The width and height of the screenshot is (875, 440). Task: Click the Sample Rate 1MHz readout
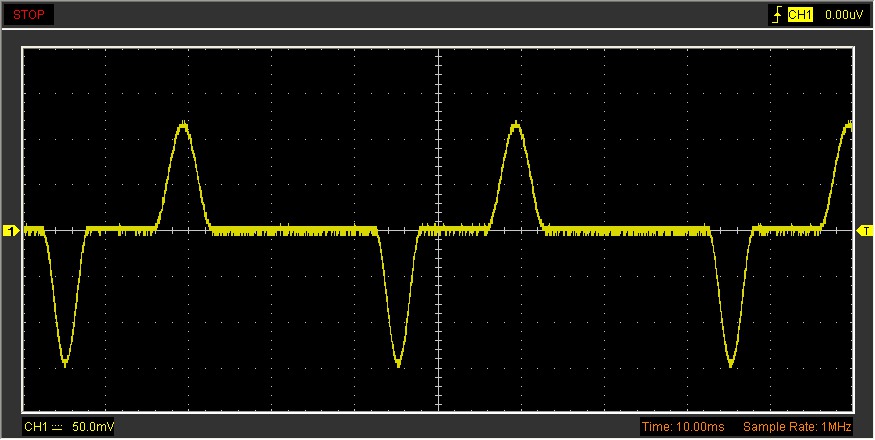tap(798, 427)
